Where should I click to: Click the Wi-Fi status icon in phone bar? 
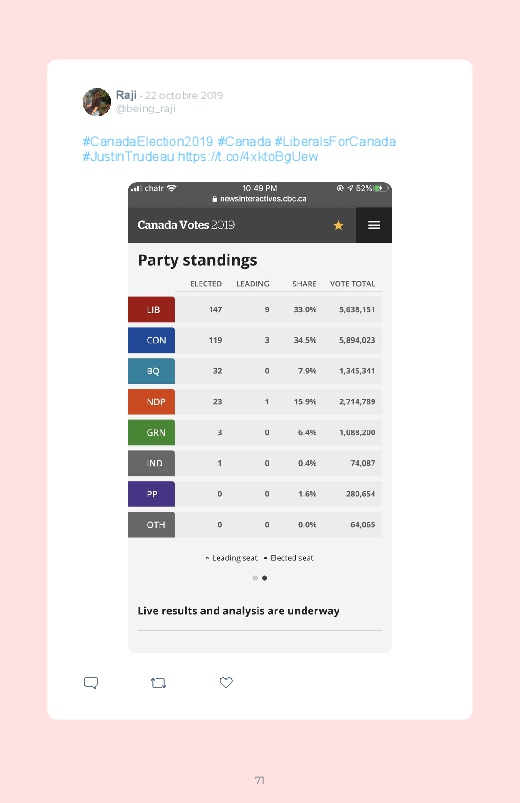click(x=172, y=188)
